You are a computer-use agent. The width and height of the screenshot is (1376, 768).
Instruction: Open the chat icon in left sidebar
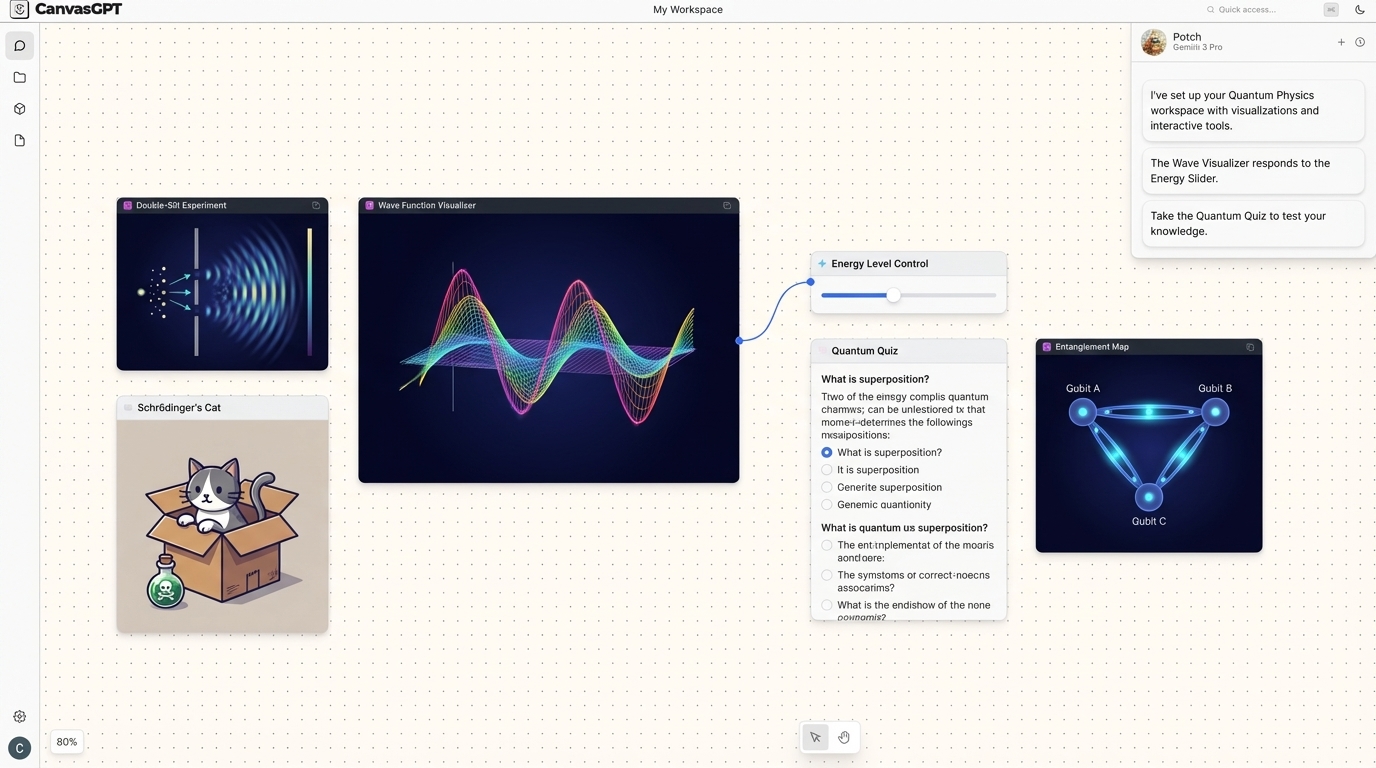pyautogui.click(x=19, y=46)
